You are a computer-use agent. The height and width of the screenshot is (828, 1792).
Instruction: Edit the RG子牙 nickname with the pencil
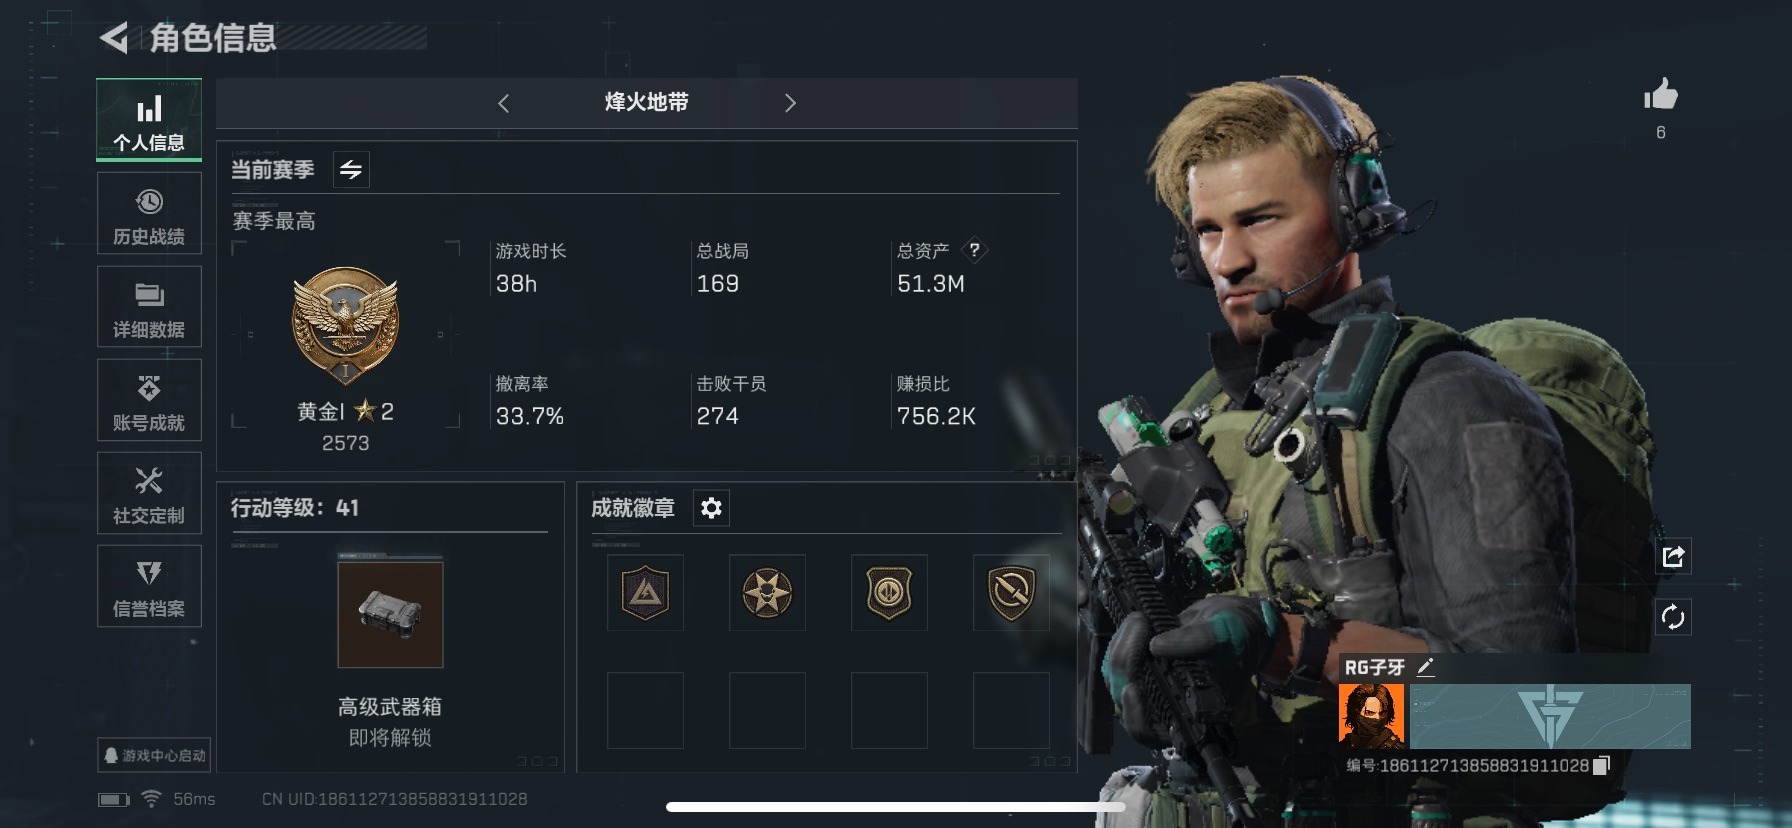pos(1426,667)
